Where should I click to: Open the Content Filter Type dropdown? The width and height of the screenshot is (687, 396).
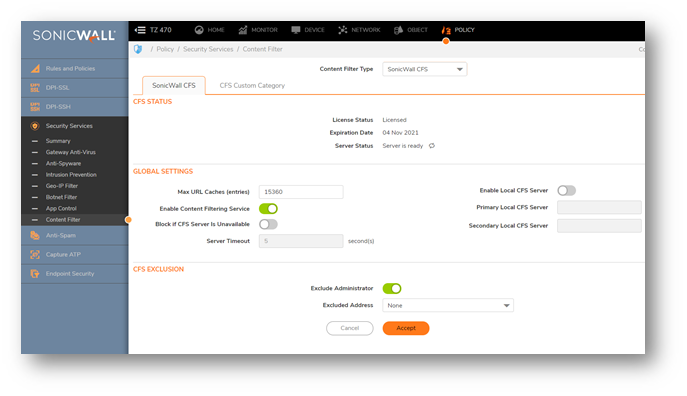(x=425, y=69)
